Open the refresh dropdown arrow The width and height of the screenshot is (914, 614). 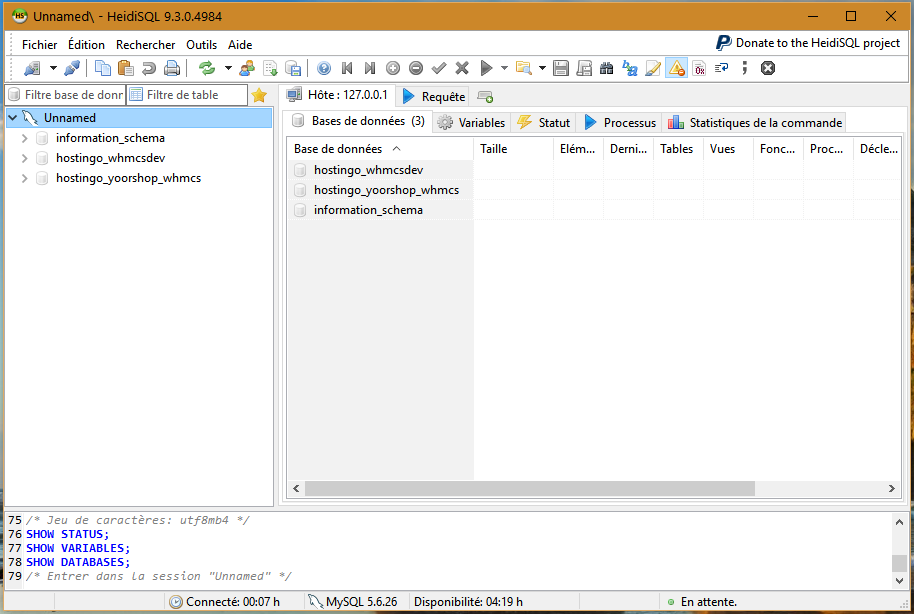228,68
